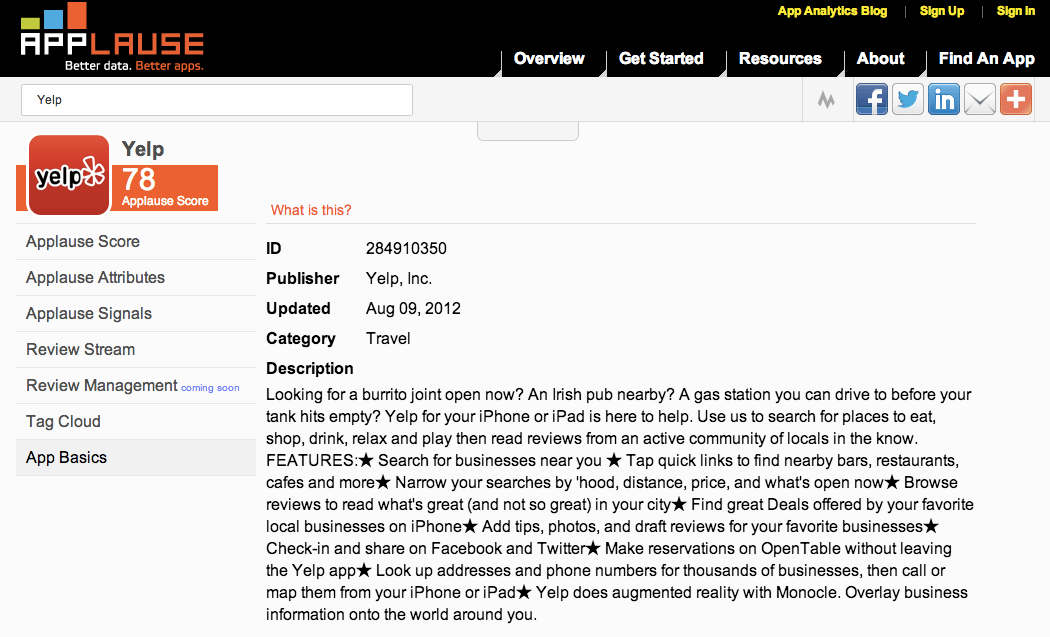Viewport: 1050px width, 637px height.
Task: Click the search field containing 'Yelp'
Action: coord(216,100)
